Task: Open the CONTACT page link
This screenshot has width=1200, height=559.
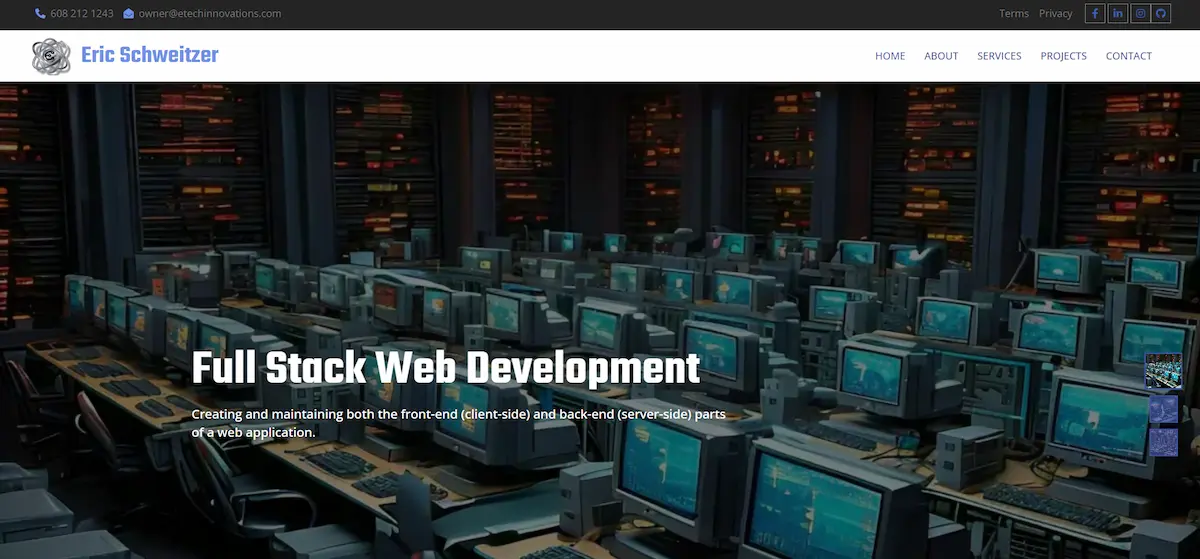Action: (1128, 56)
